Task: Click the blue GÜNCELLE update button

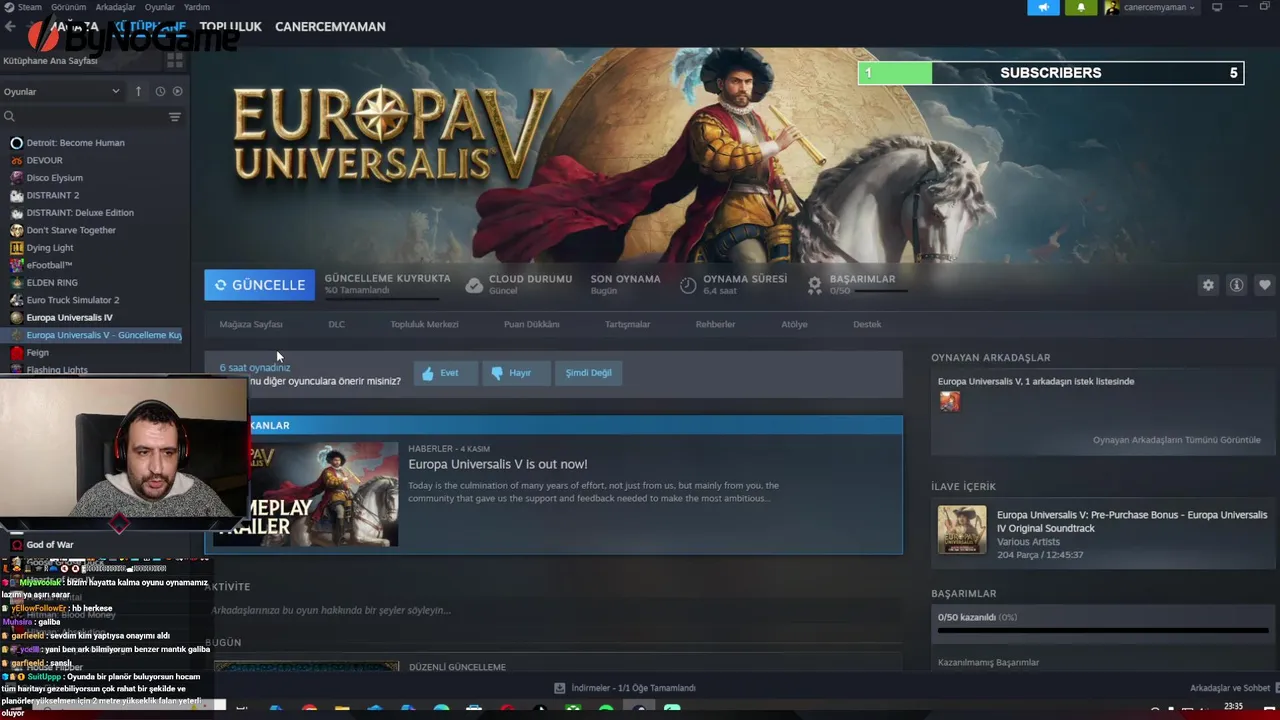Action: tap(259, 285)
